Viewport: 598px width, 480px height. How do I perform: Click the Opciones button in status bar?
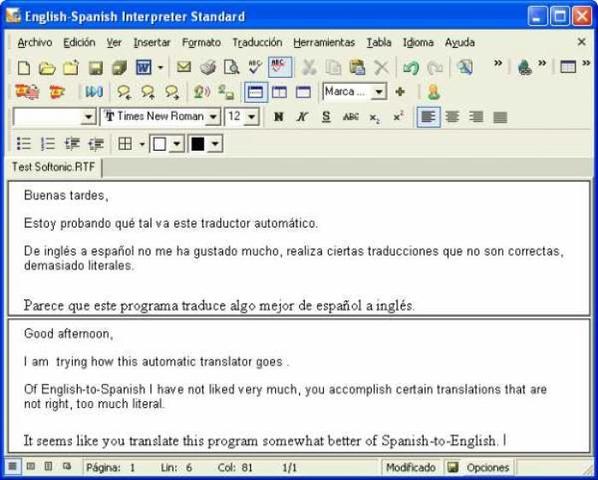tap(478, 467)
